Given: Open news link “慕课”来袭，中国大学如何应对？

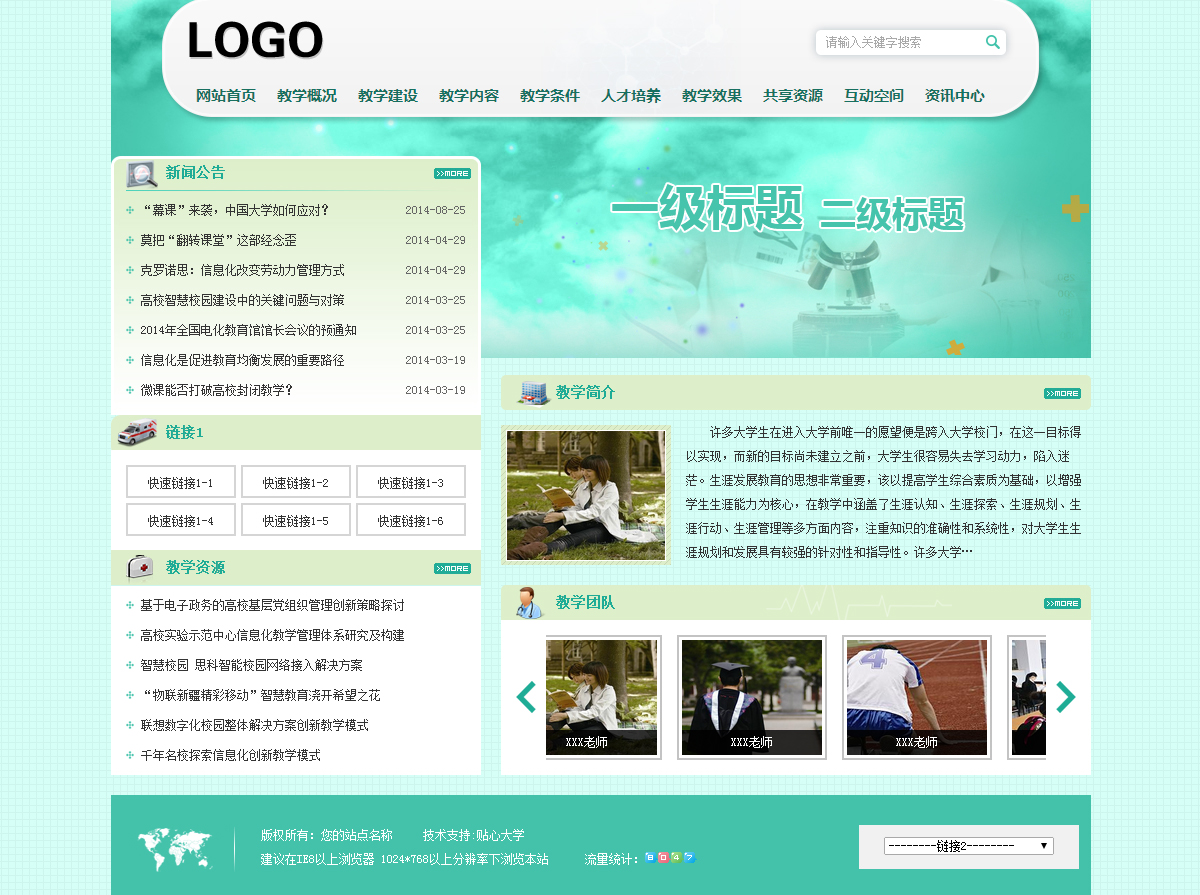Looking at the screenshot, I should [x=235, y=211].
